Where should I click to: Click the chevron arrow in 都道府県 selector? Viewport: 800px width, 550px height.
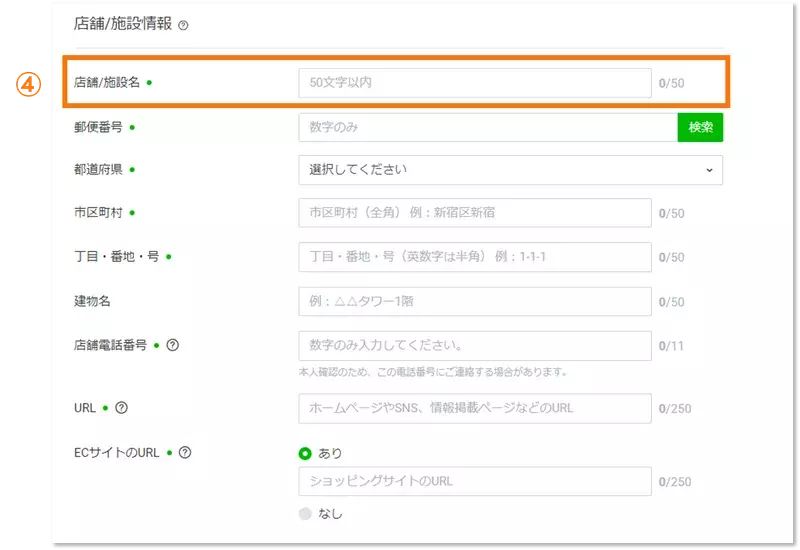709,170
